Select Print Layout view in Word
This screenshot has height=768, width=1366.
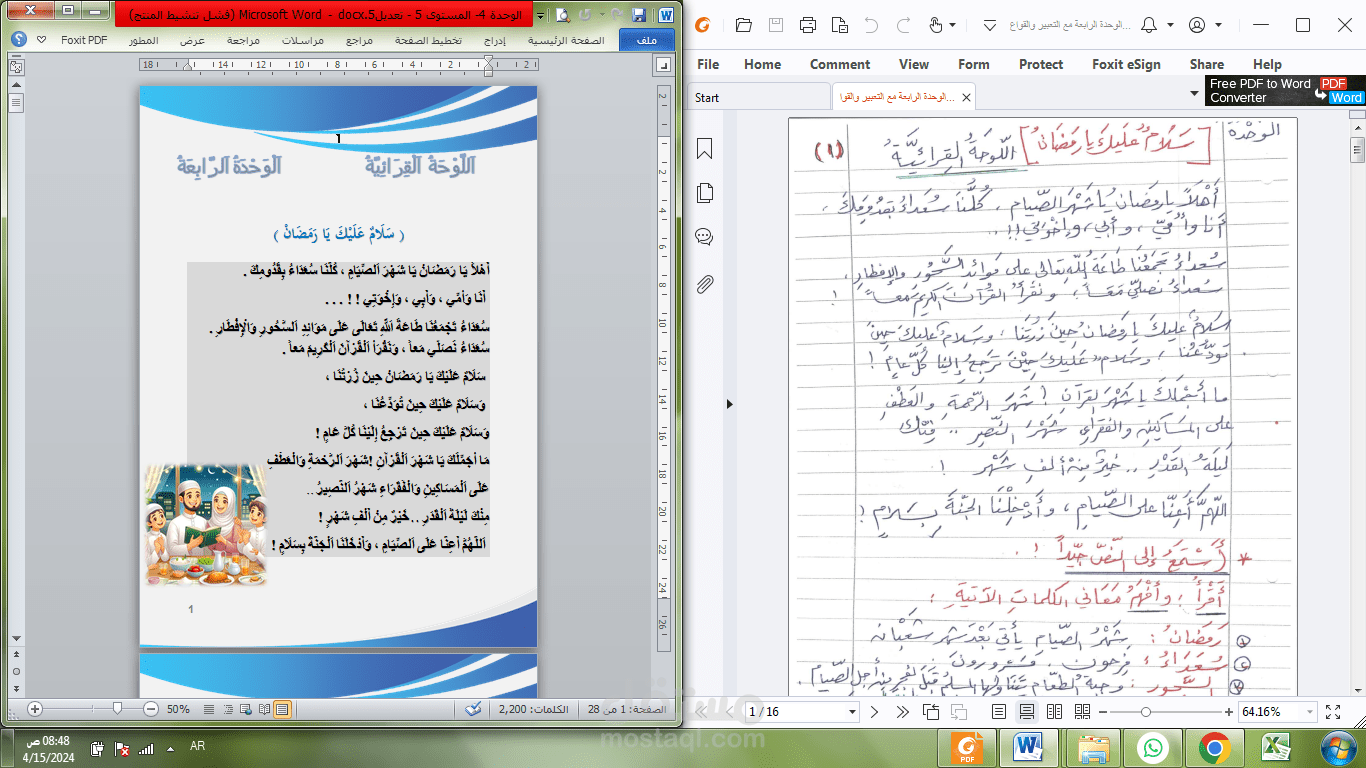(283, 709)
